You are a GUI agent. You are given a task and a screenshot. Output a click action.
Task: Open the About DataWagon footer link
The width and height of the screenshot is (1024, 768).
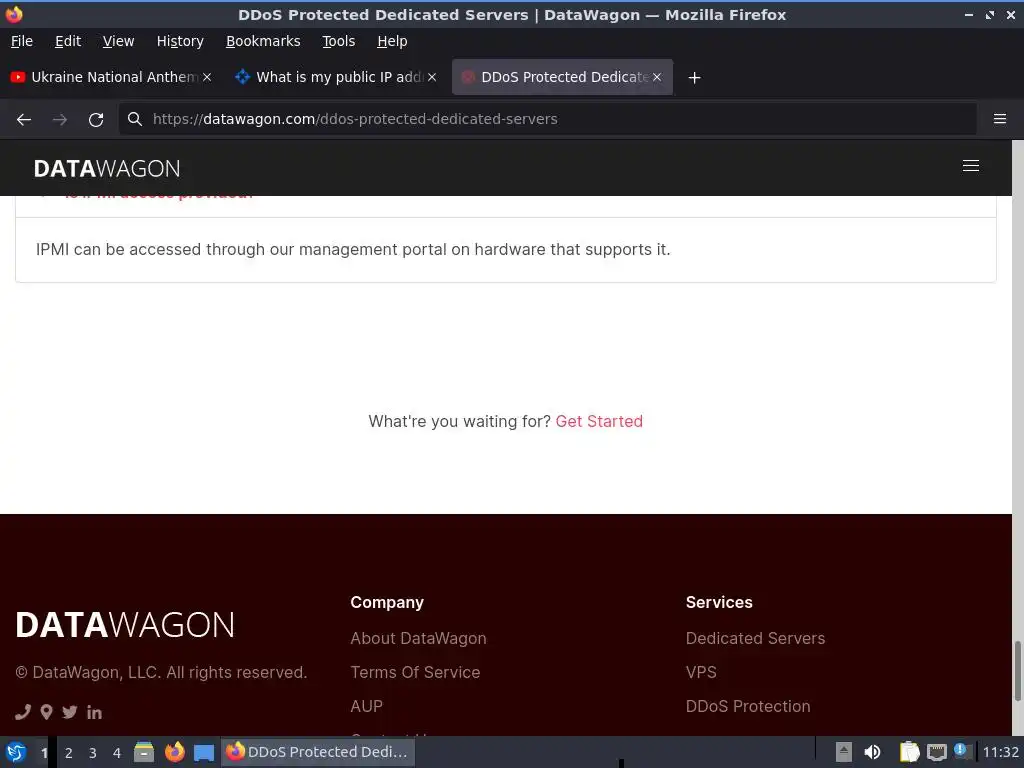[418, 638]
